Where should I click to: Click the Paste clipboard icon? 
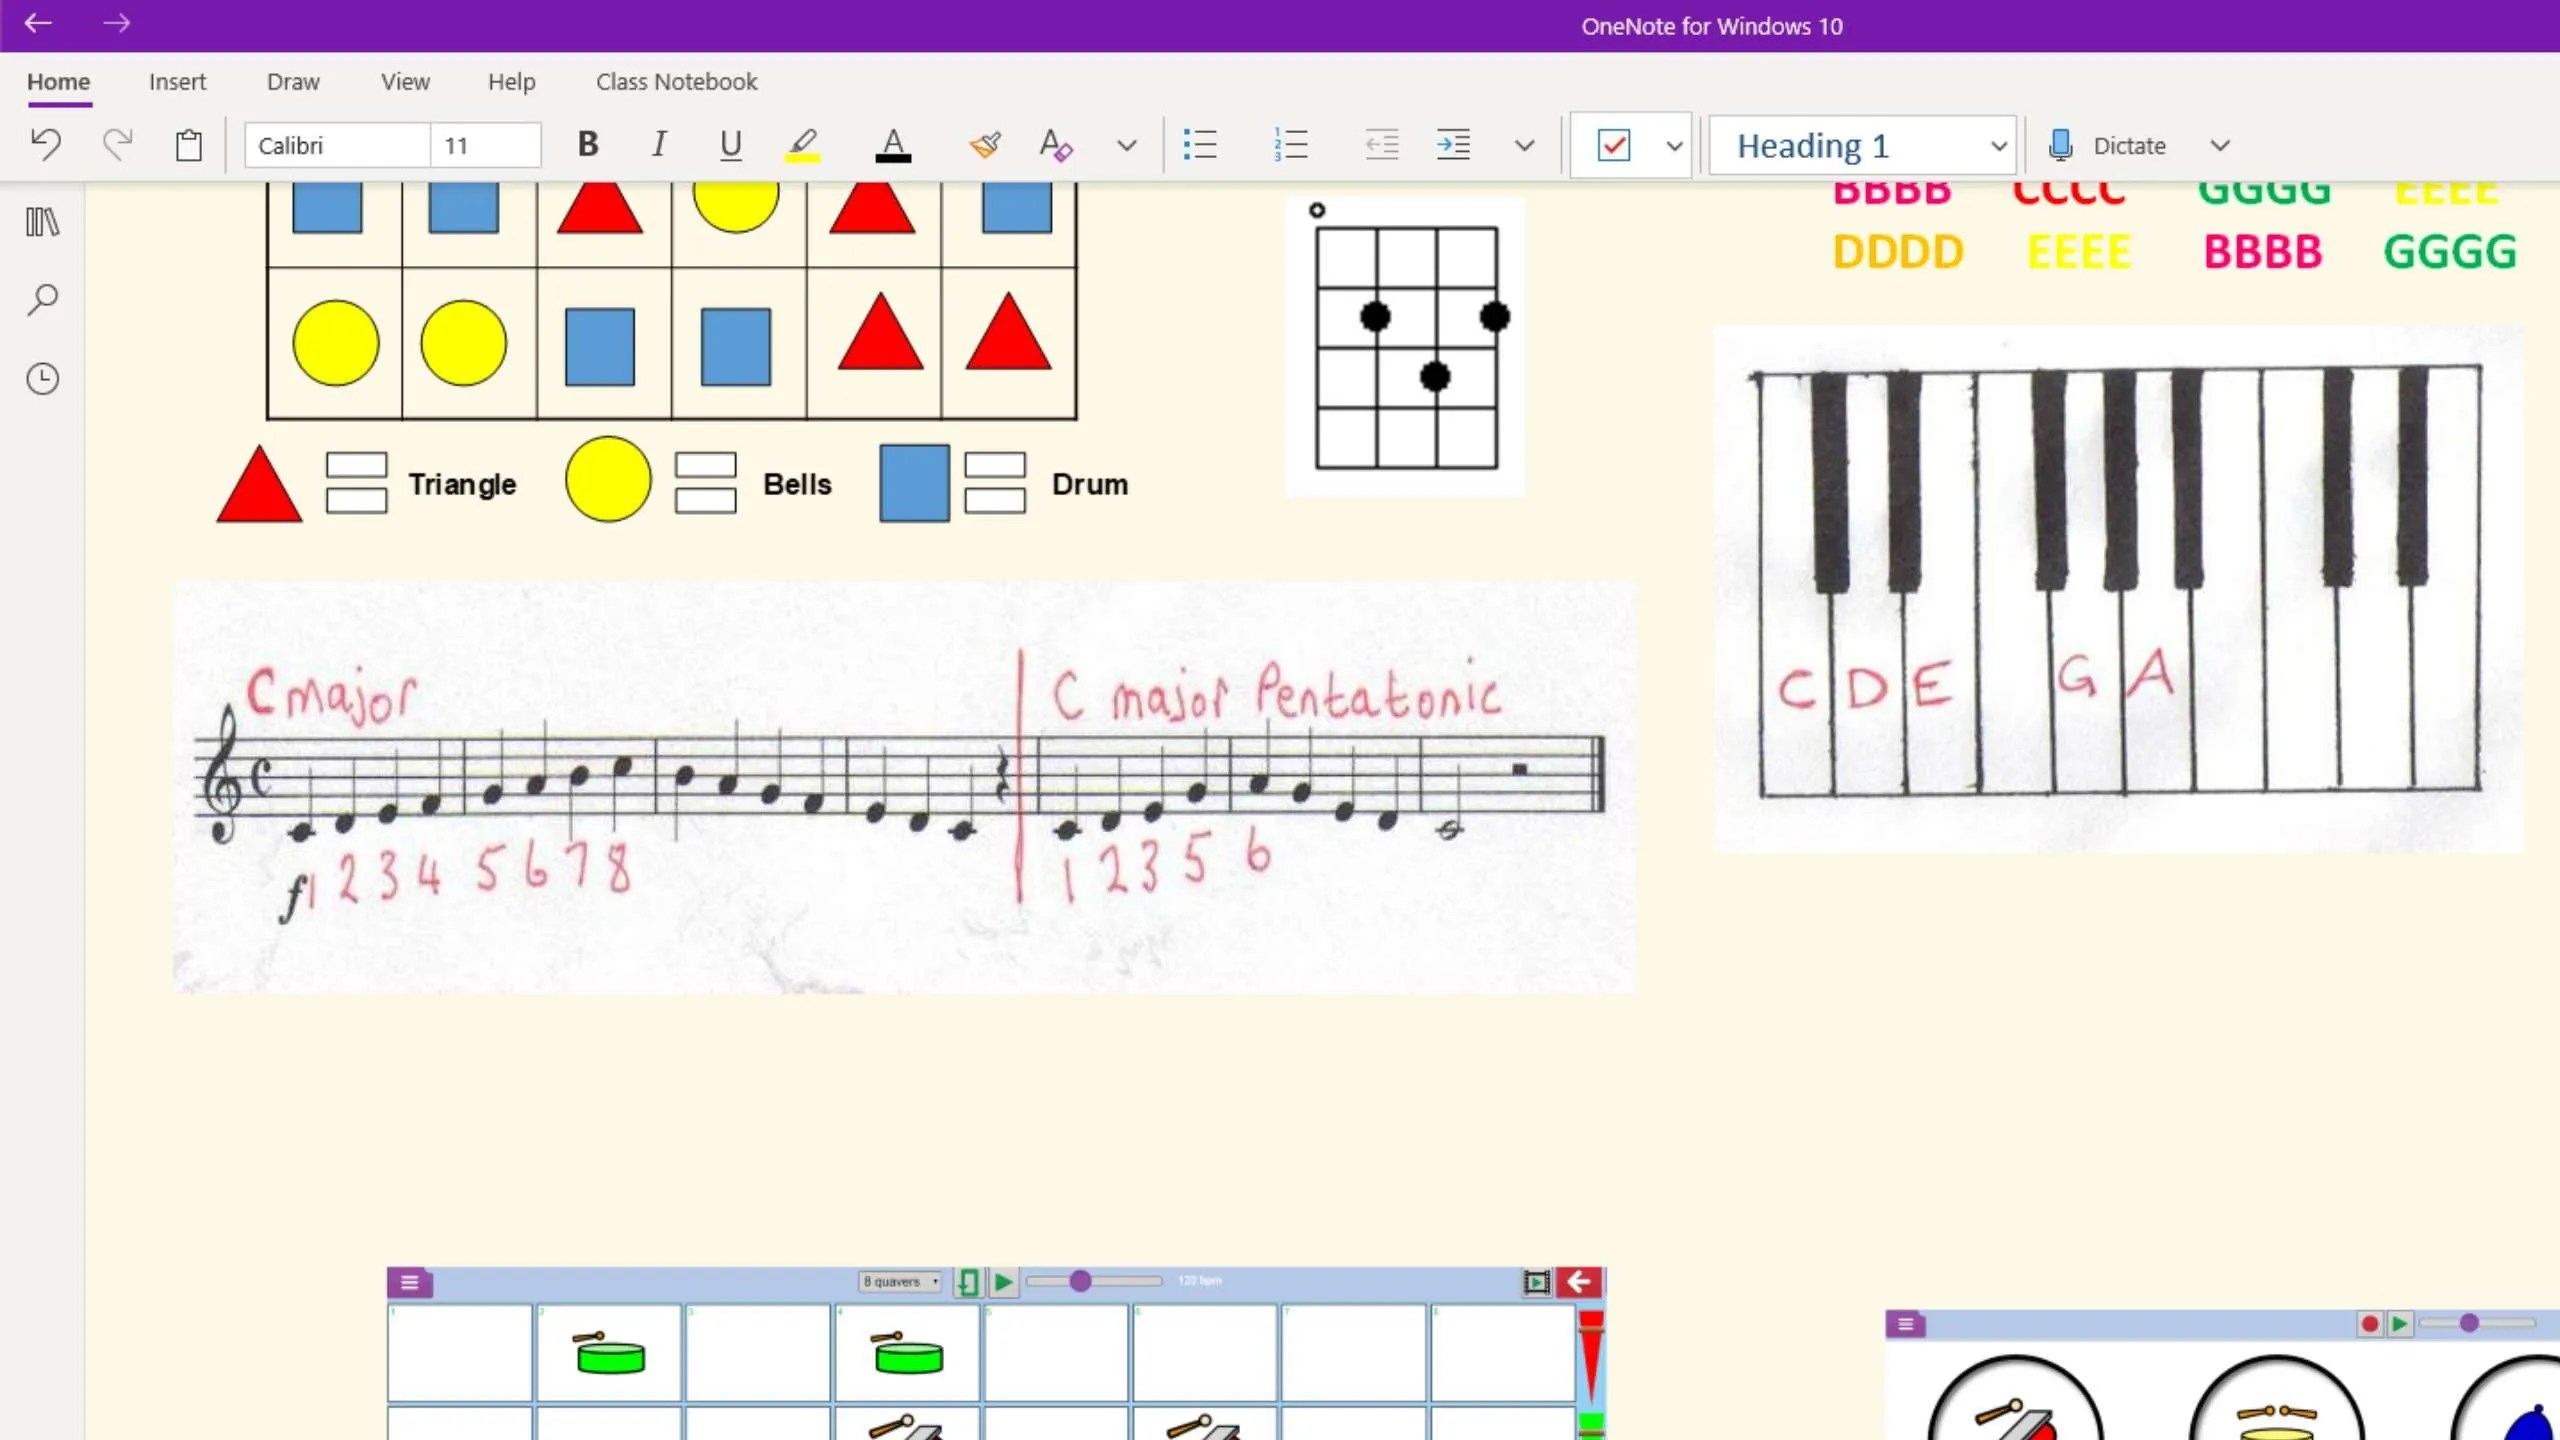click(188, 146)
